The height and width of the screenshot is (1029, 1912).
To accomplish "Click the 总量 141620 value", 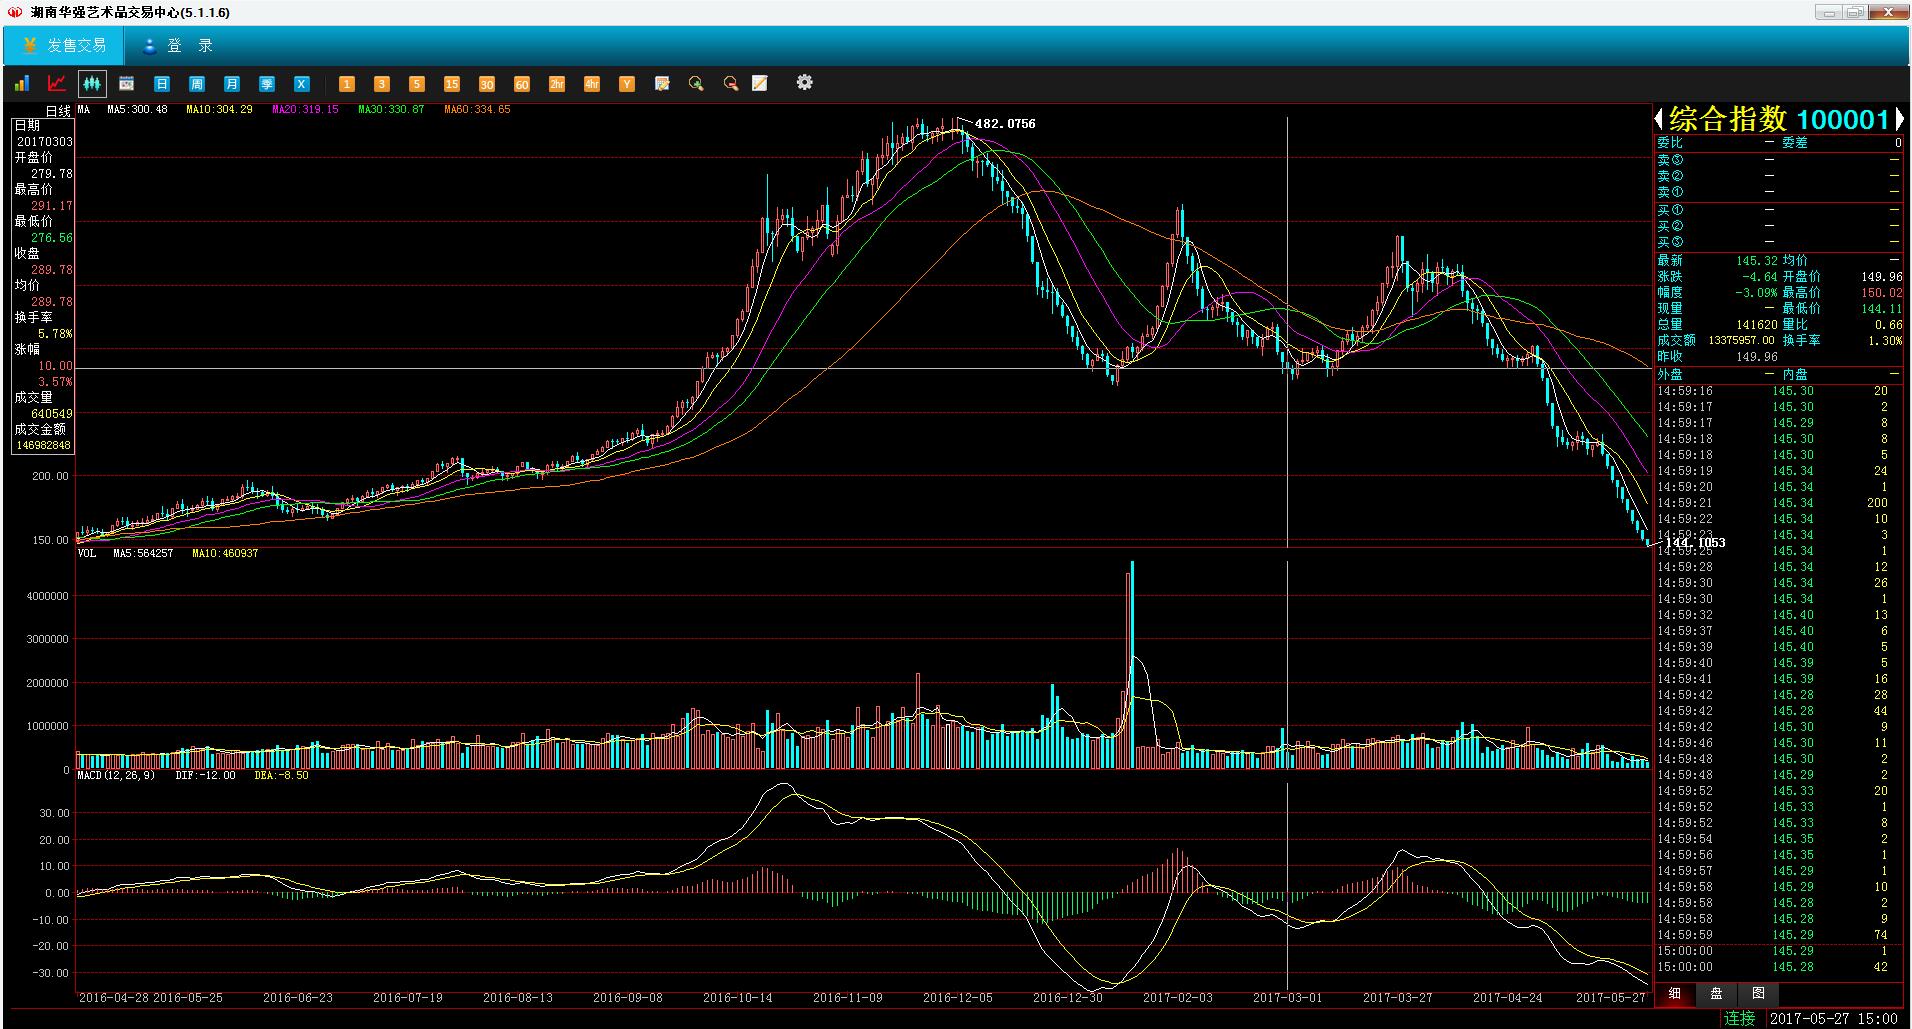I will pos(1757,324).
